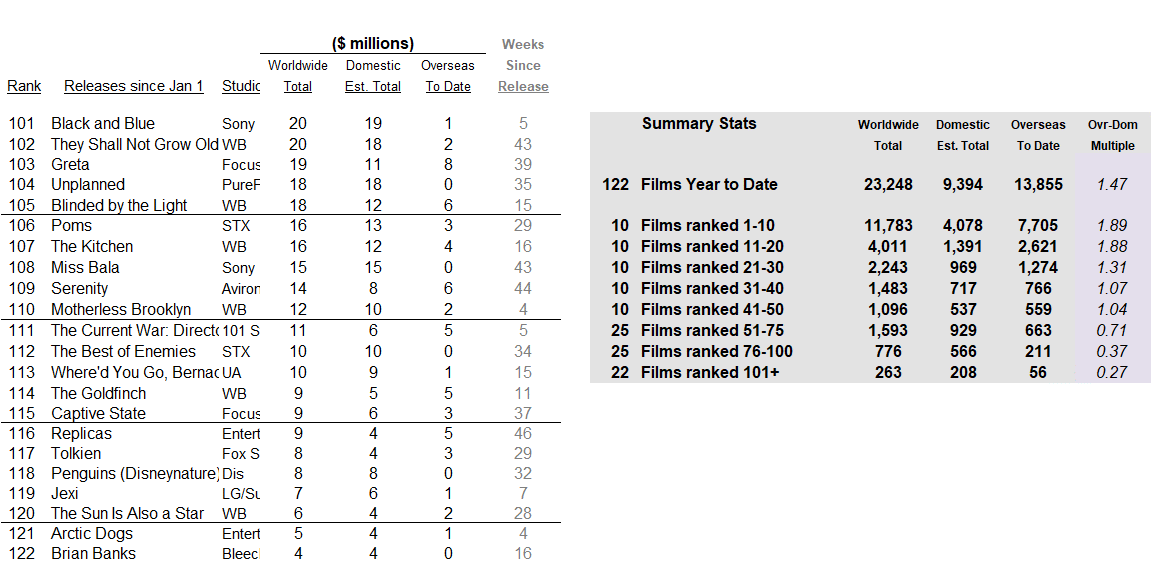
Task: Select the Motherless Brooklyn title cell
Action: (121, 309)
